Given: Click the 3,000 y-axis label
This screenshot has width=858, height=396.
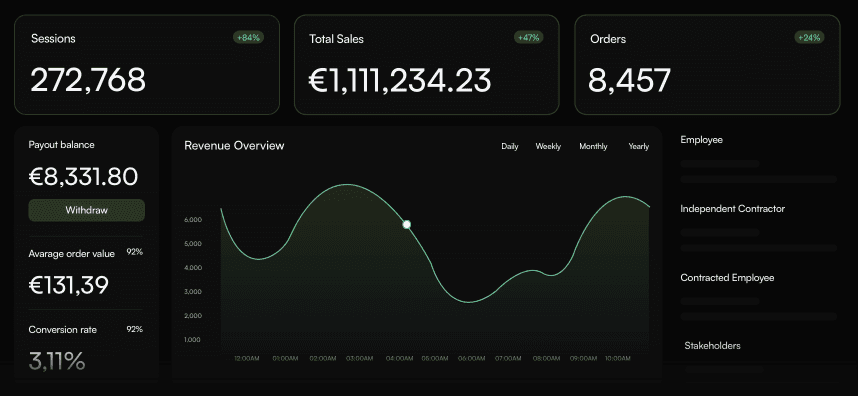Looking at the screenshot, I should [x=193, y=292].
